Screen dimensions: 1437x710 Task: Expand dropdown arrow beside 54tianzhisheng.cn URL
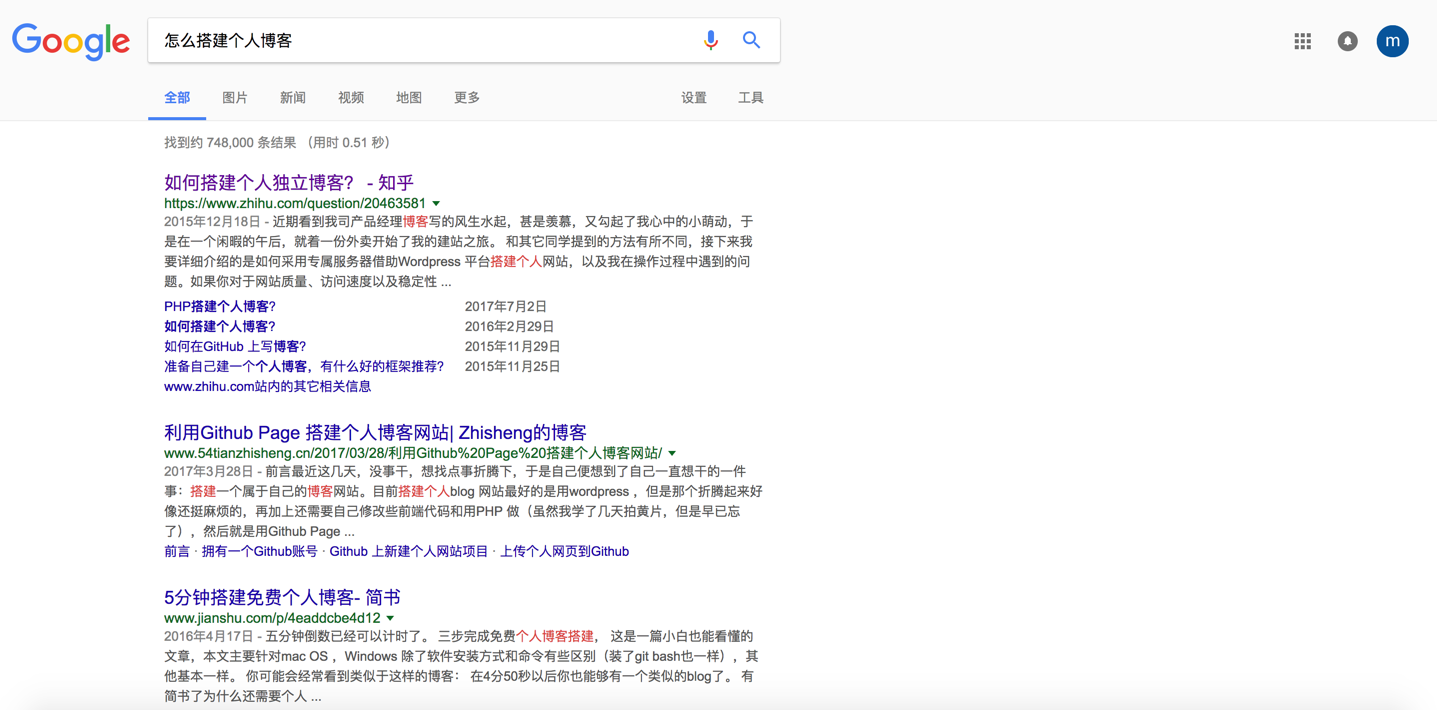[x=672, y=454]
